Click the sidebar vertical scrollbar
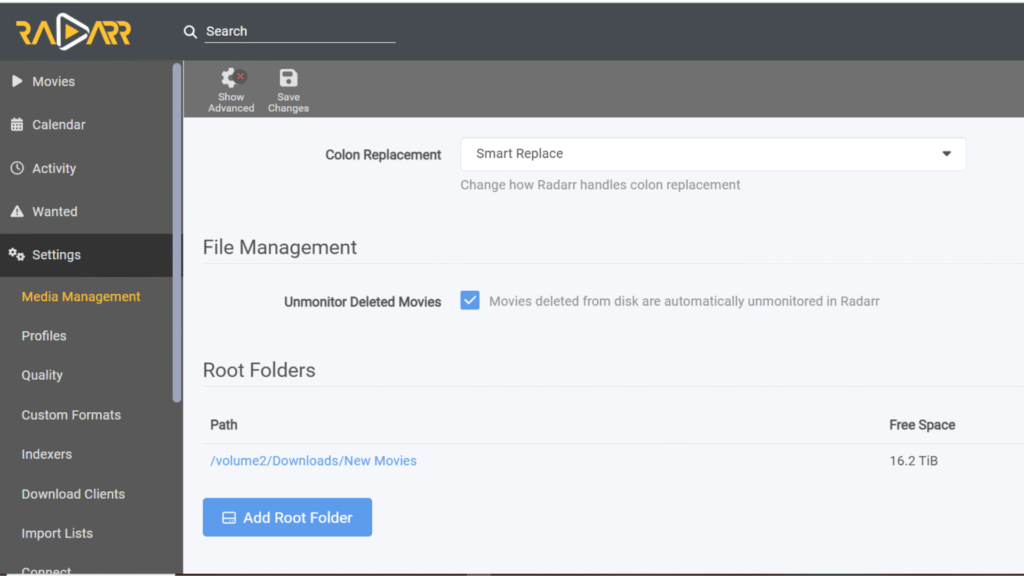 point(177,232)
